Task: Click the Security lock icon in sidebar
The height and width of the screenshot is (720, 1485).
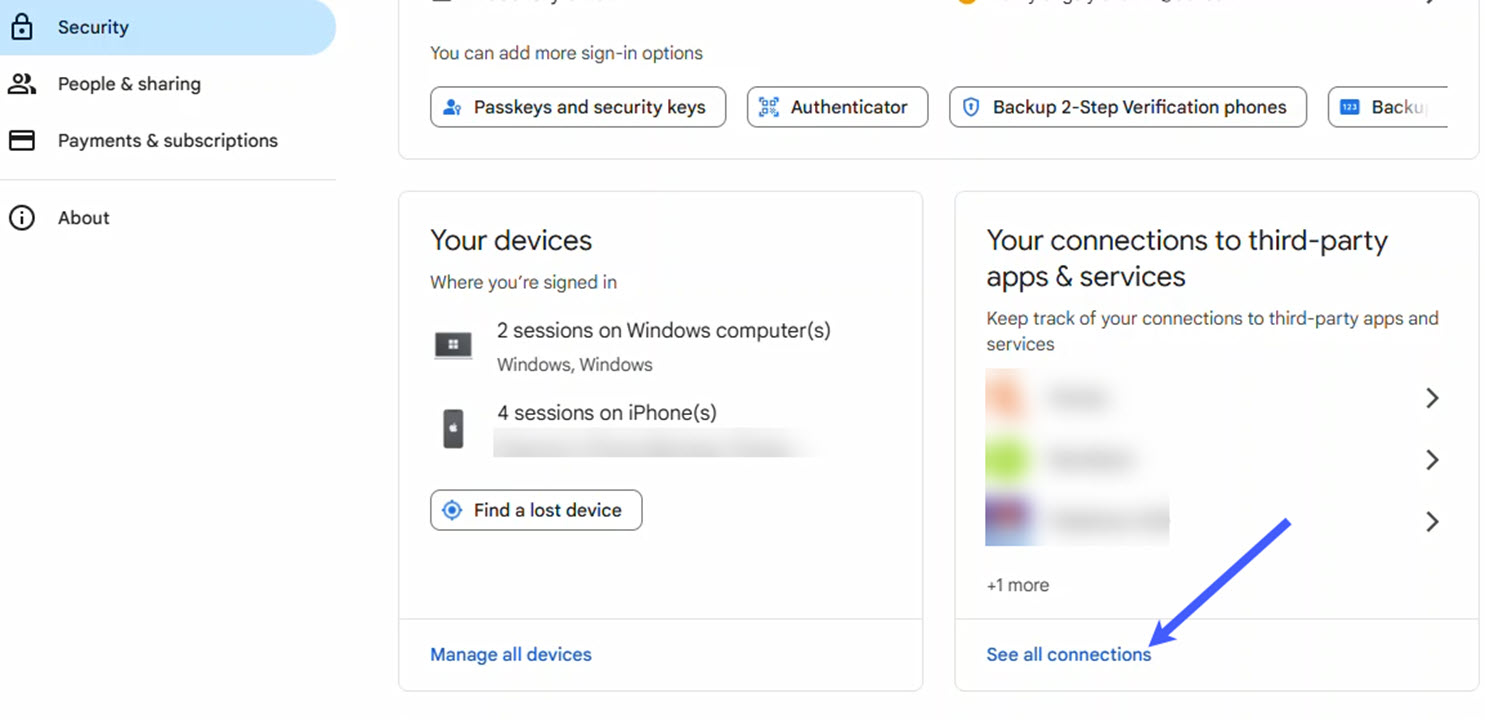Action: coord(22,27)
